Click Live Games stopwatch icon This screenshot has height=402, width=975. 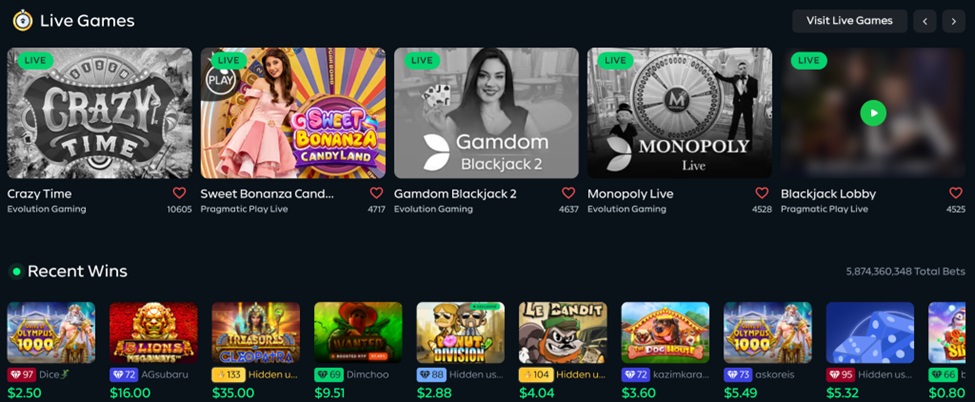pyautogui.click(x=22, y=21)
